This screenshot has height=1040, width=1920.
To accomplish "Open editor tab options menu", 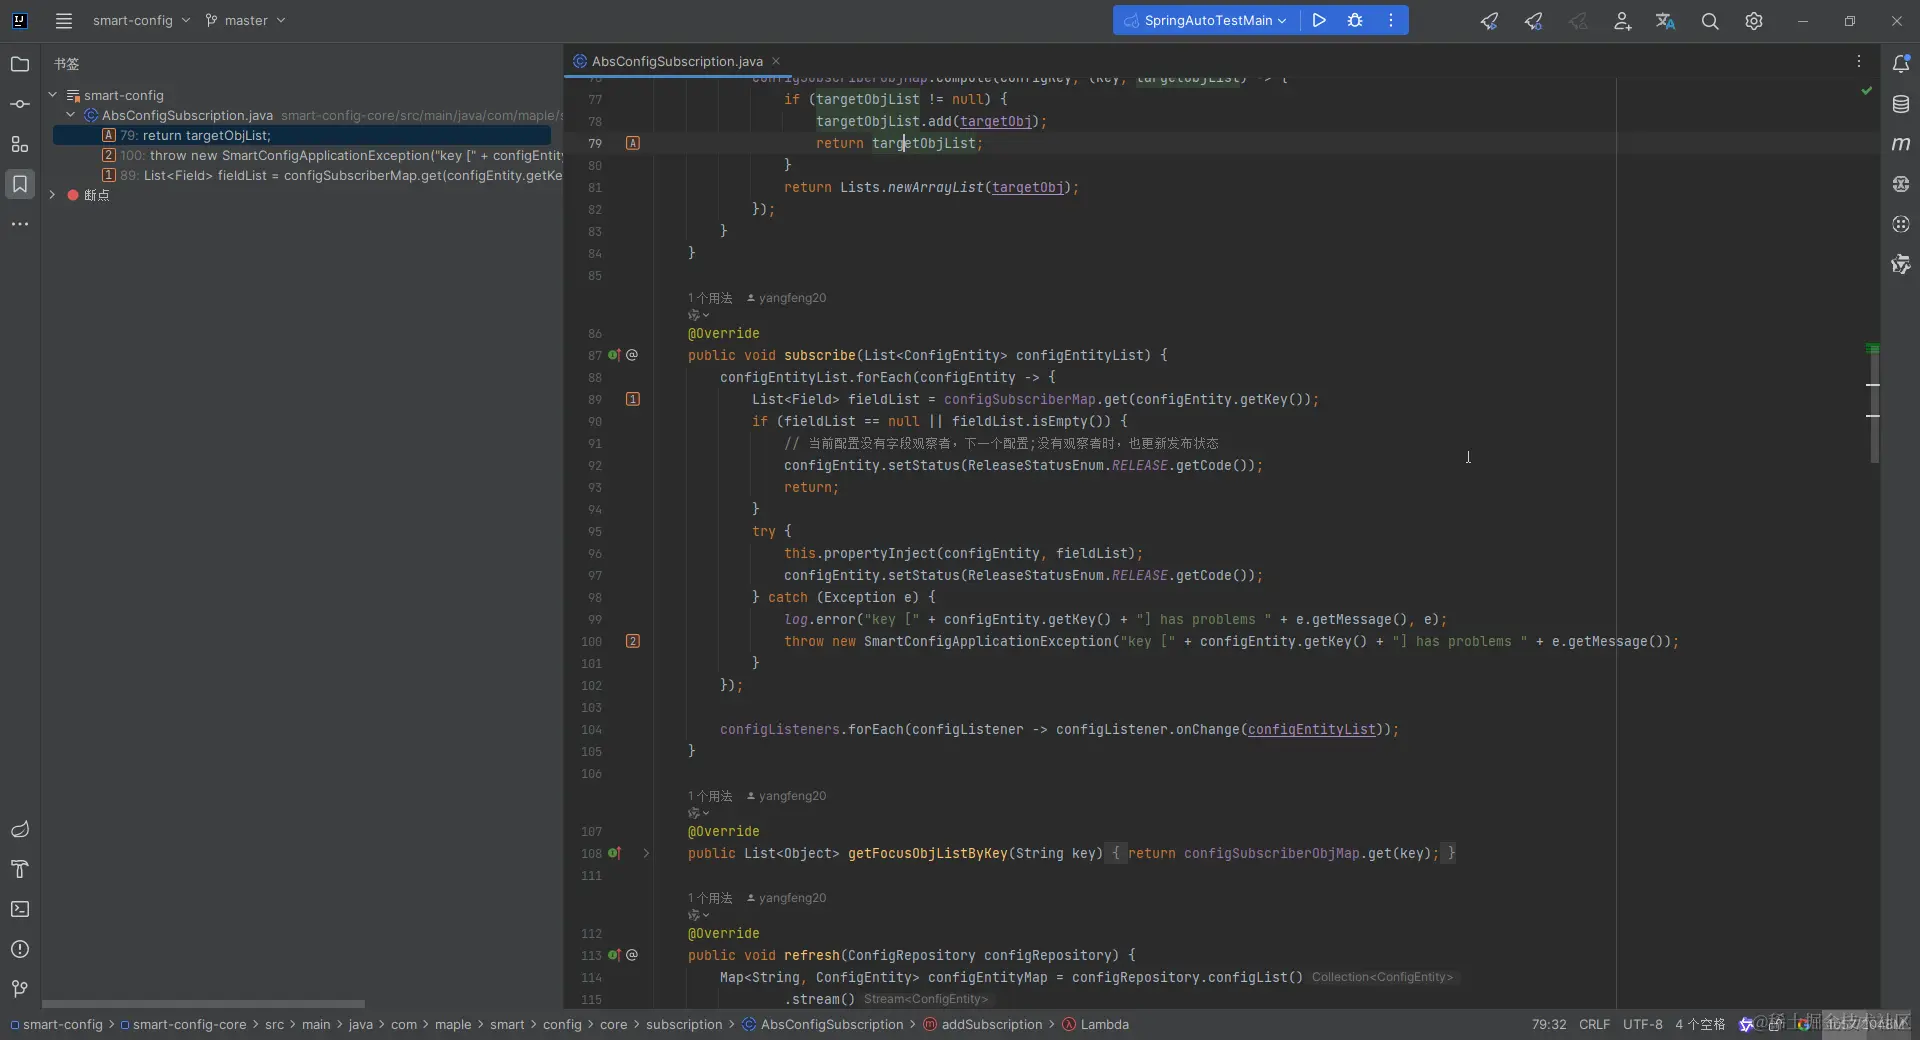I will point(1859,61).
